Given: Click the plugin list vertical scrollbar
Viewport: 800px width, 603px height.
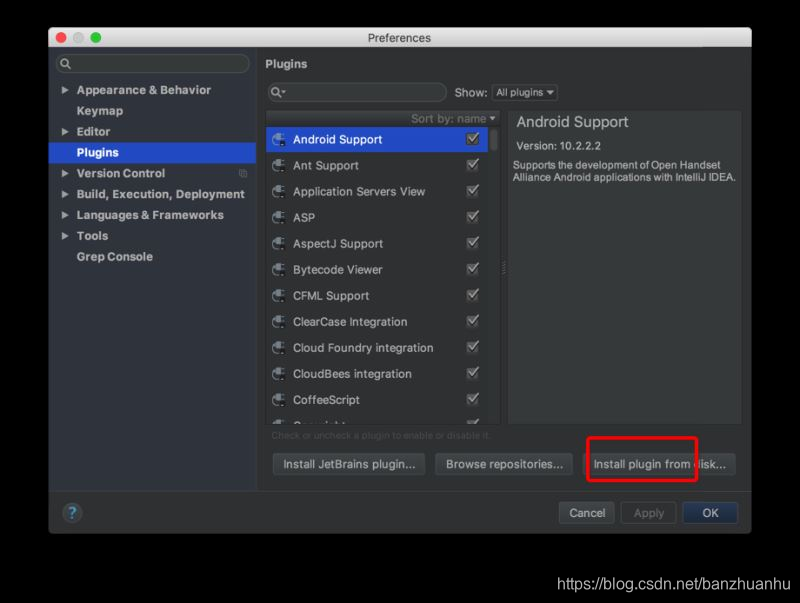Looking at the screenshot, I should click(x=493, y=139).
